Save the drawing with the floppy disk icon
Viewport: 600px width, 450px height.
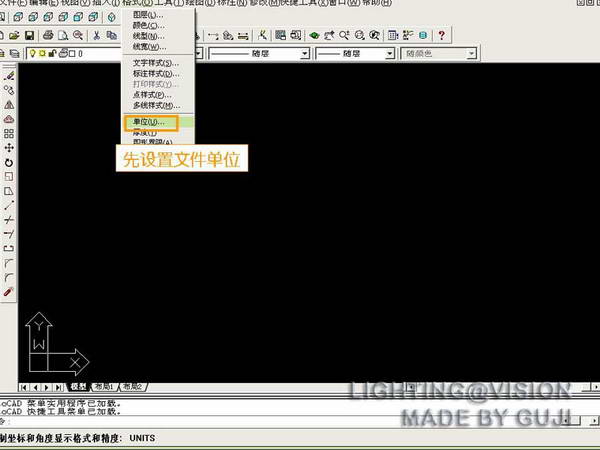tap(29, 36)
